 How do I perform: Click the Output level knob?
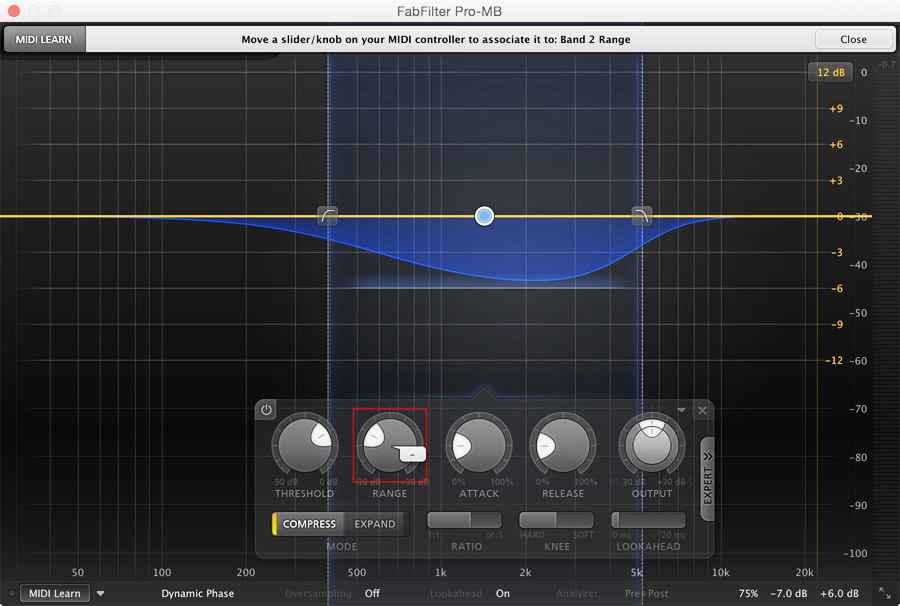tap(651, 445)
